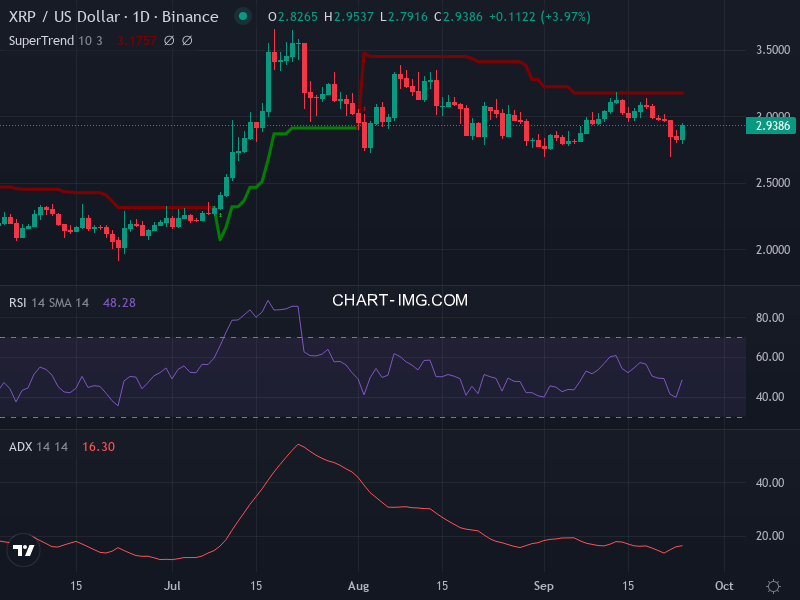Open chart settings gear icon
Image resolution: width=800 pixels, height=600 pixels.
pos(773,586)
